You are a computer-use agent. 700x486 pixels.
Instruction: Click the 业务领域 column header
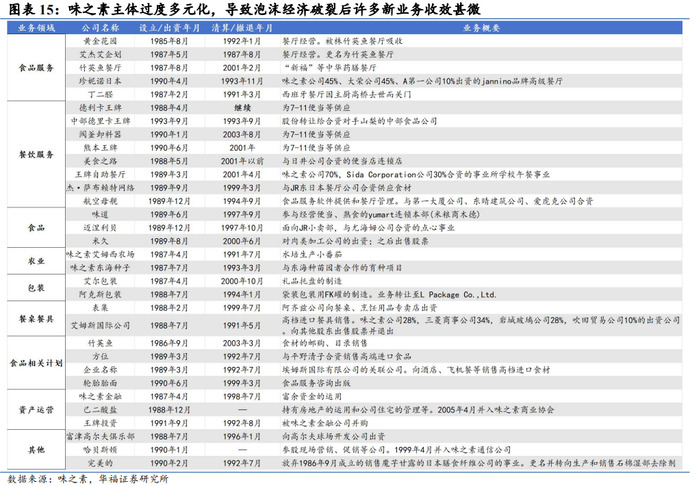tap(36, 28)
